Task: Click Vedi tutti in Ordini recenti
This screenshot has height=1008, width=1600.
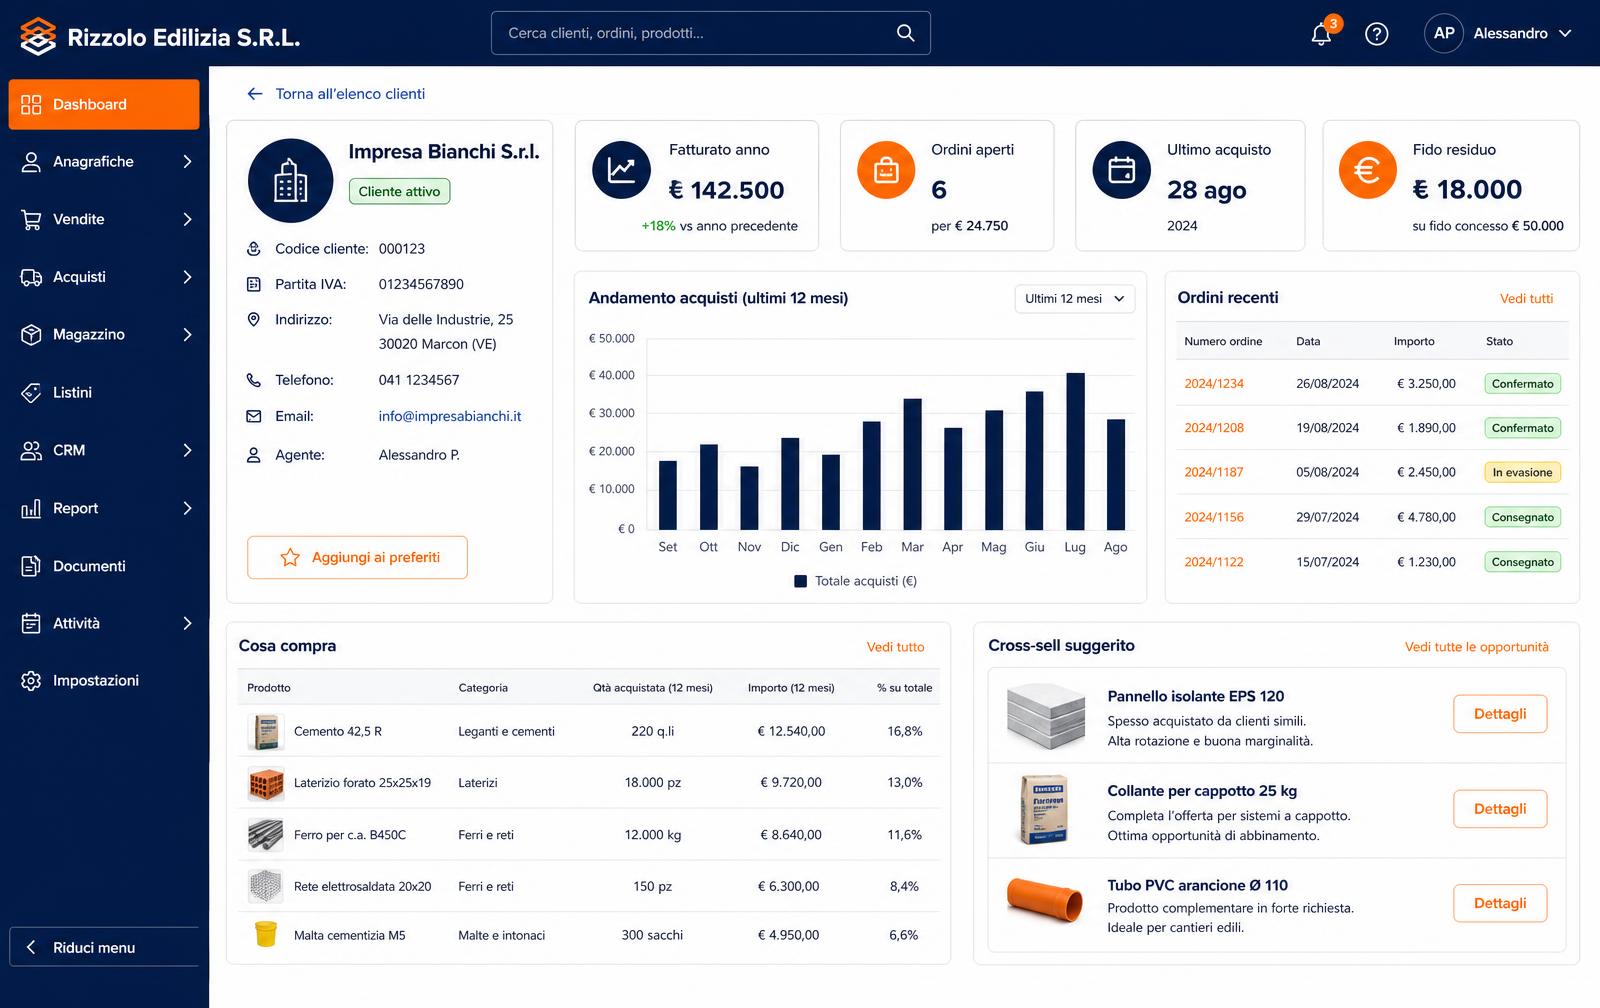Action: (x=1526, y=299)
